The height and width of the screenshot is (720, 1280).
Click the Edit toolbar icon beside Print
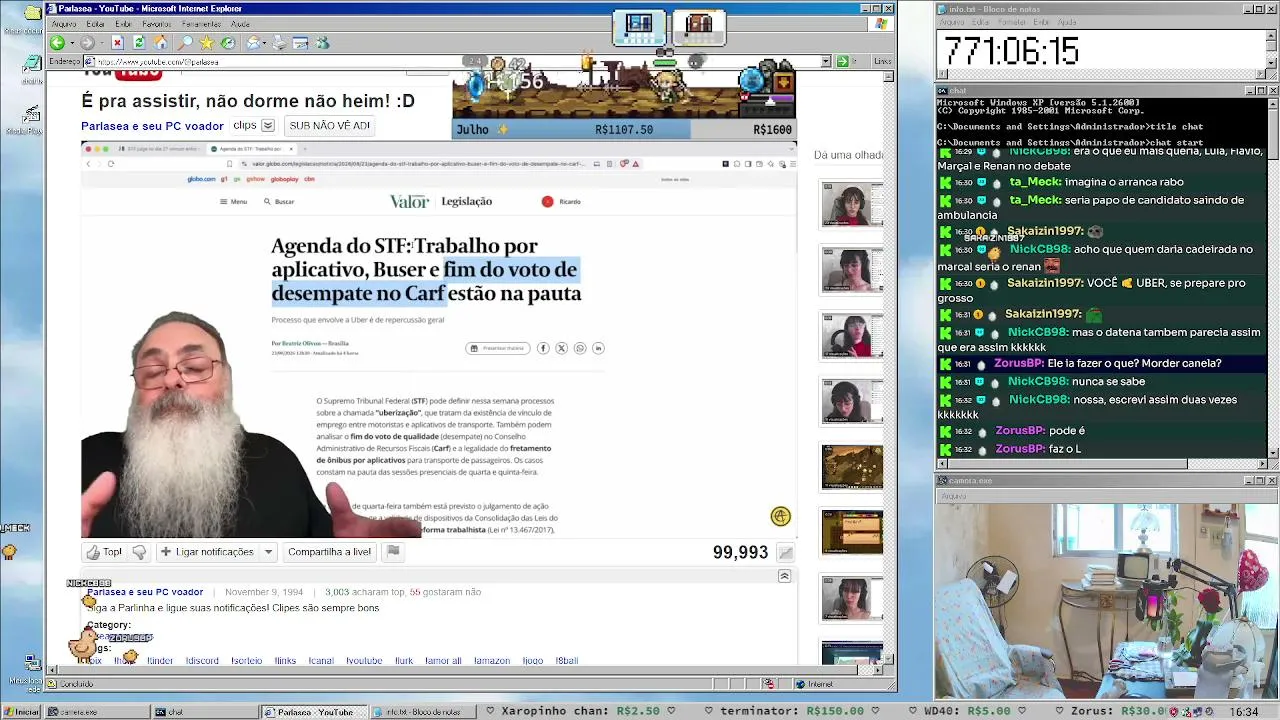click(300, 43)
